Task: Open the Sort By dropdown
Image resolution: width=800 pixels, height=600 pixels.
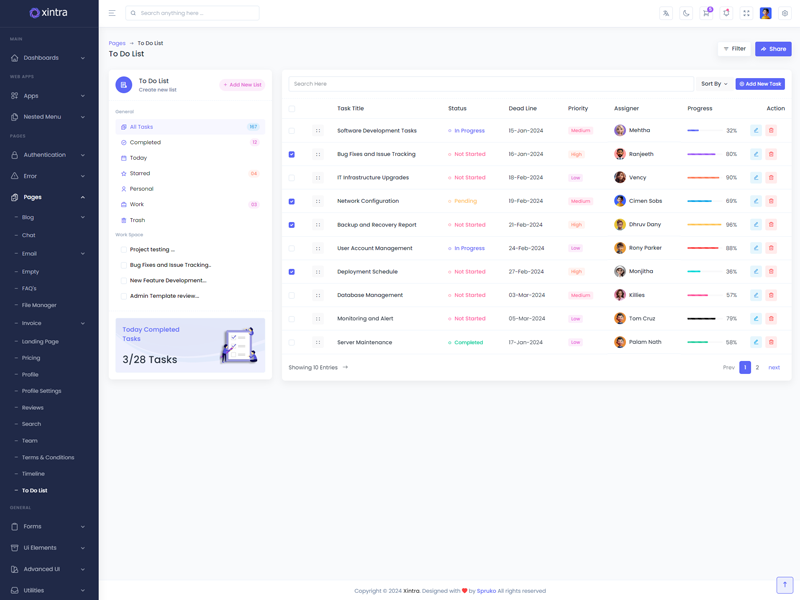Action: pos(714,84)
